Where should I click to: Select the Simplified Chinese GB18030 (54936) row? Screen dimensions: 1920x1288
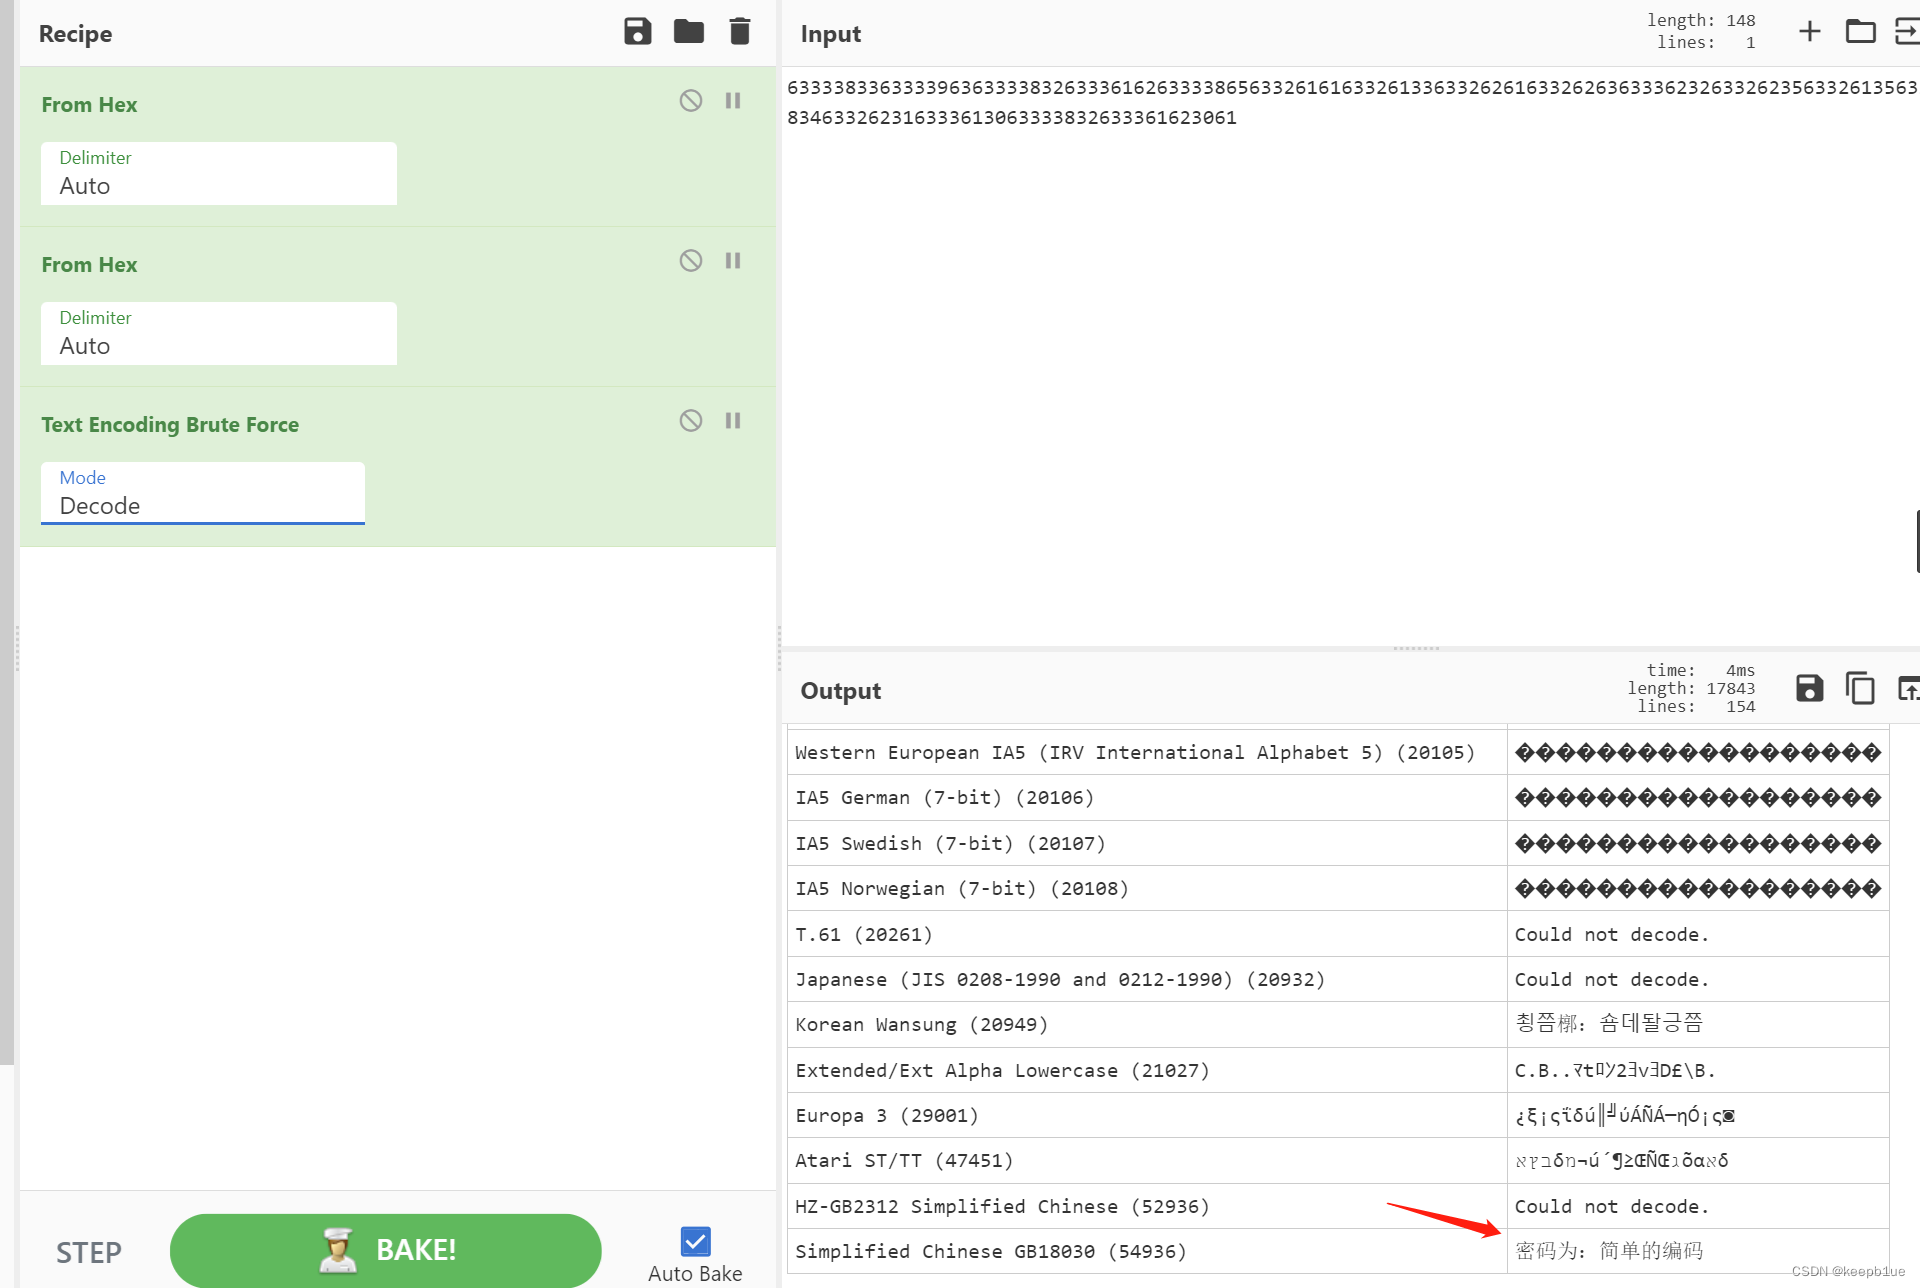[1338, 1251]
